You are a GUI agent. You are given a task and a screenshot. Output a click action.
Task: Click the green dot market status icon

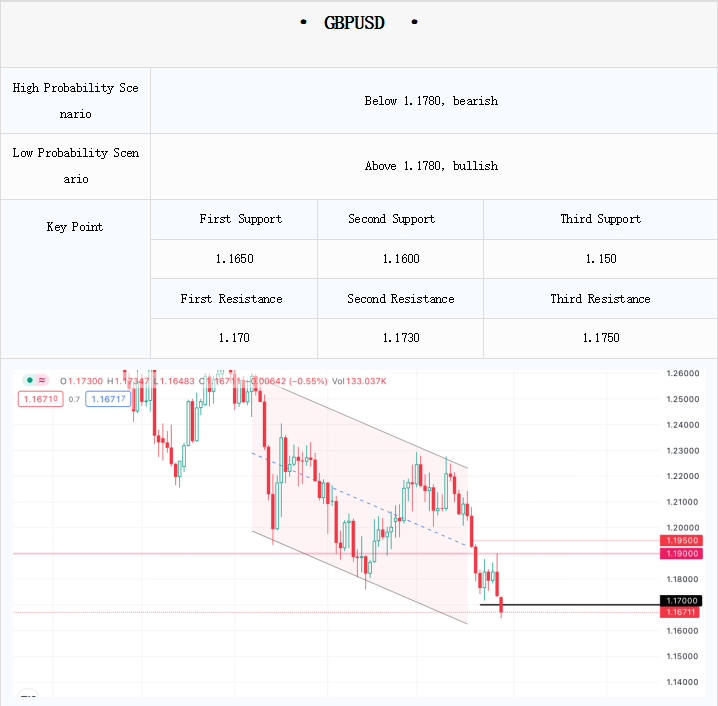(30, 380)
